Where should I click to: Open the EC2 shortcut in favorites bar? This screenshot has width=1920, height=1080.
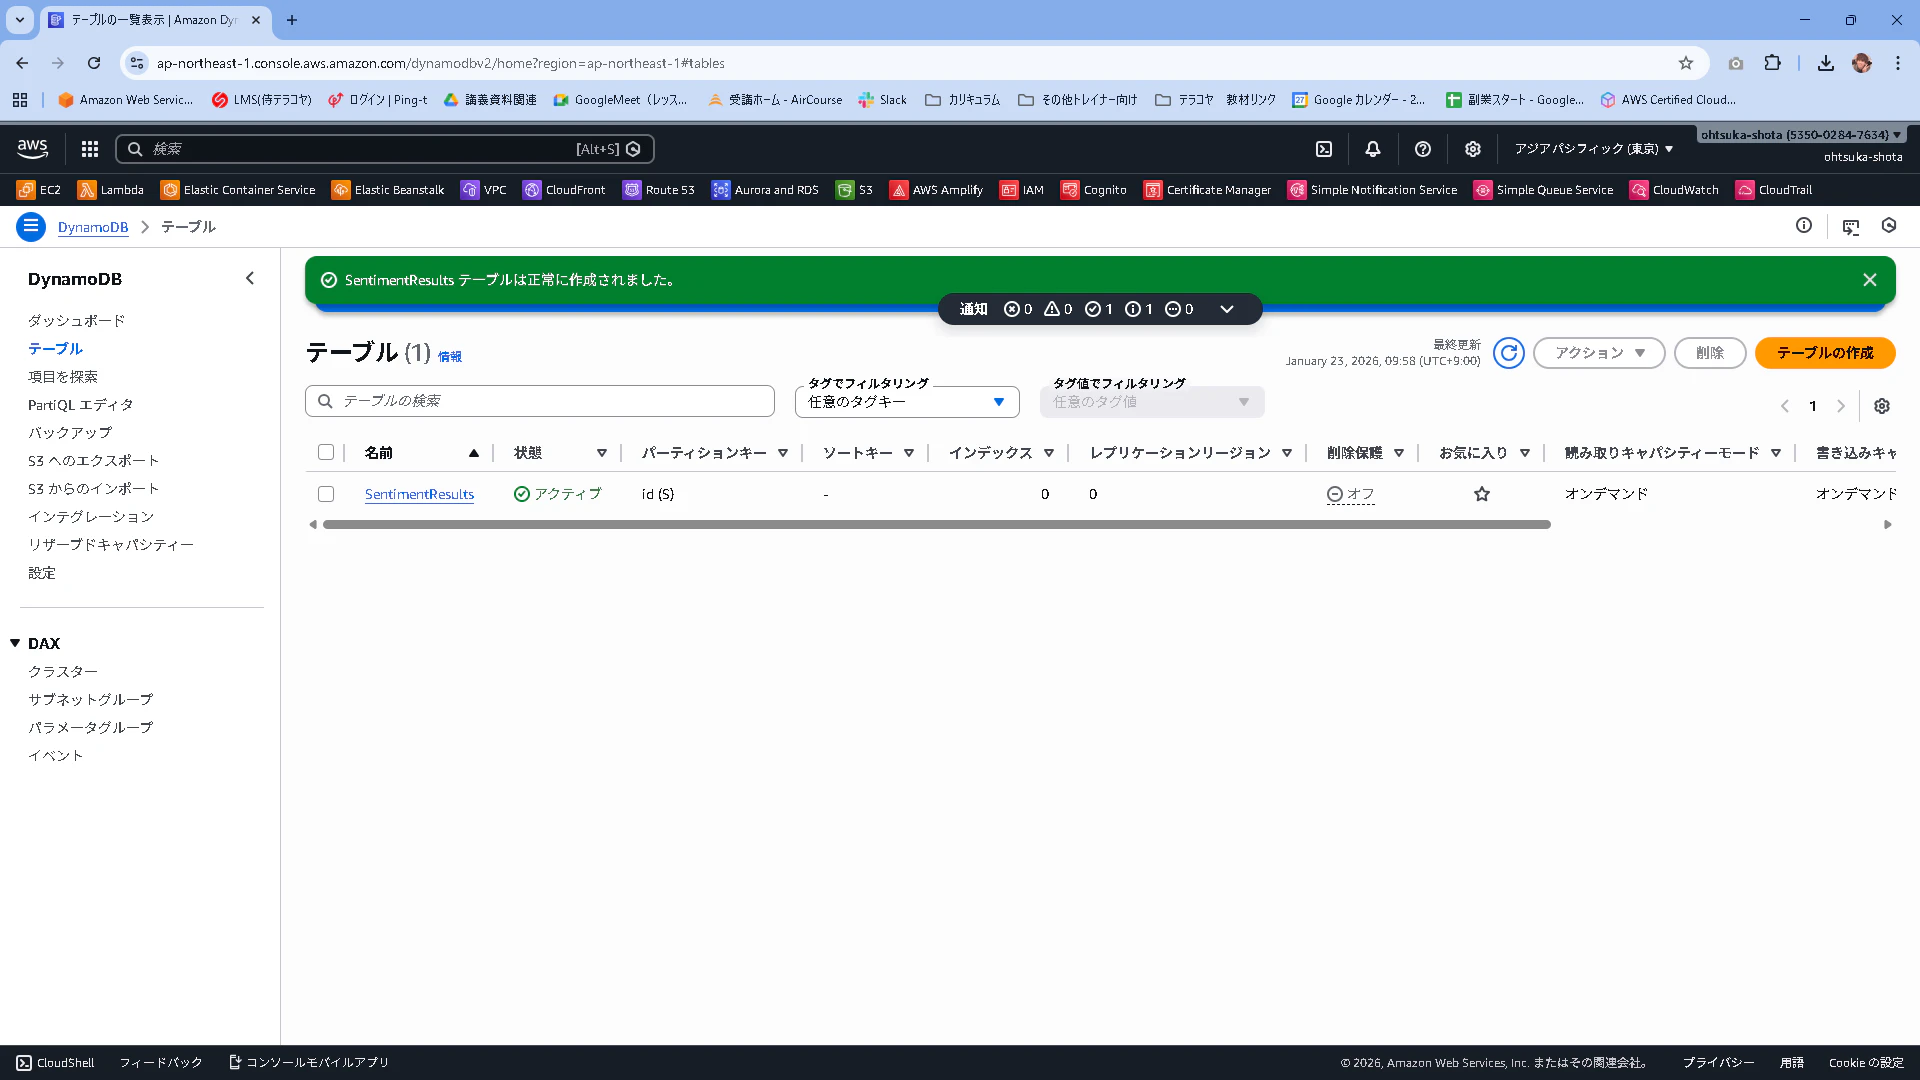(x=39, y=190)
